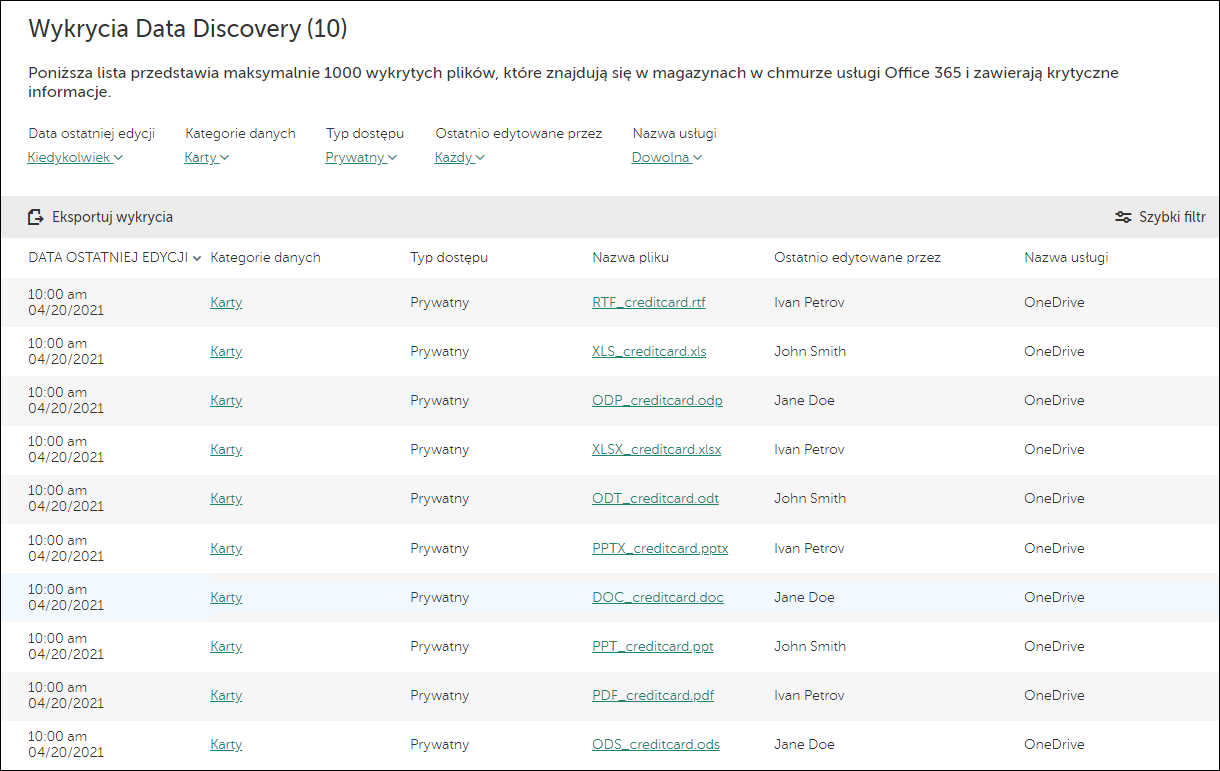Open the Typ dostępu Prywatny filter dropdown

(361, 157)
